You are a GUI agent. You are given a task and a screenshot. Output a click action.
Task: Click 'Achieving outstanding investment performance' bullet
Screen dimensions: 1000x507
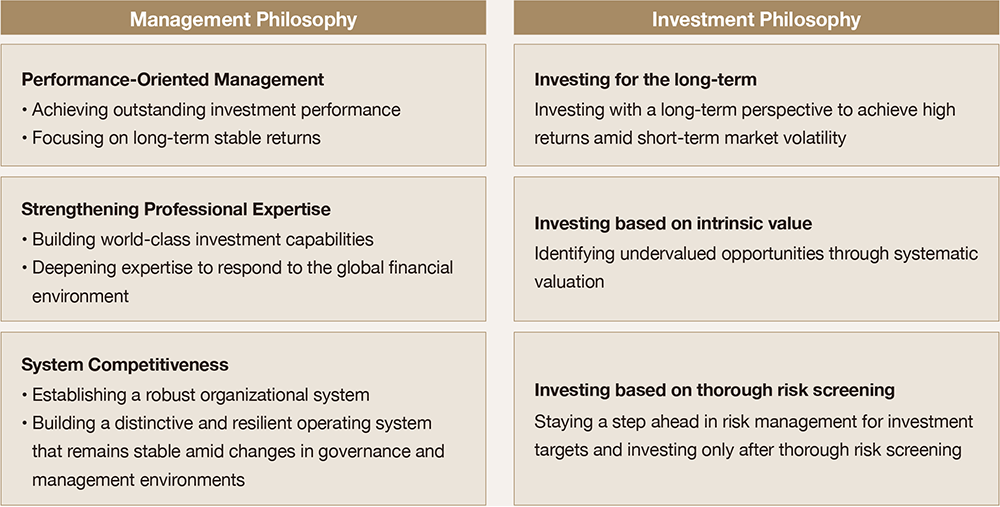click(x=211, y=110)
